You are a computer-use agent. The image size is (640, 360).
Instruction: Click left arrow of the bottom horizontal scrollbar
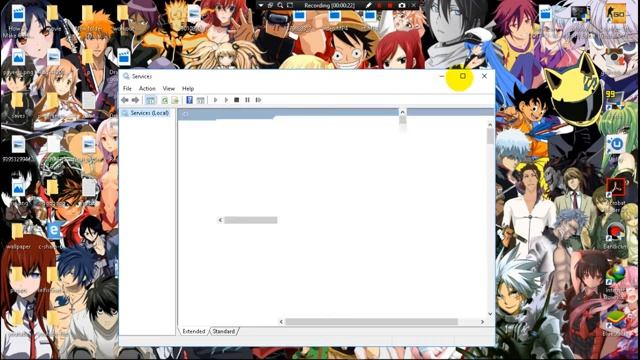281,322
